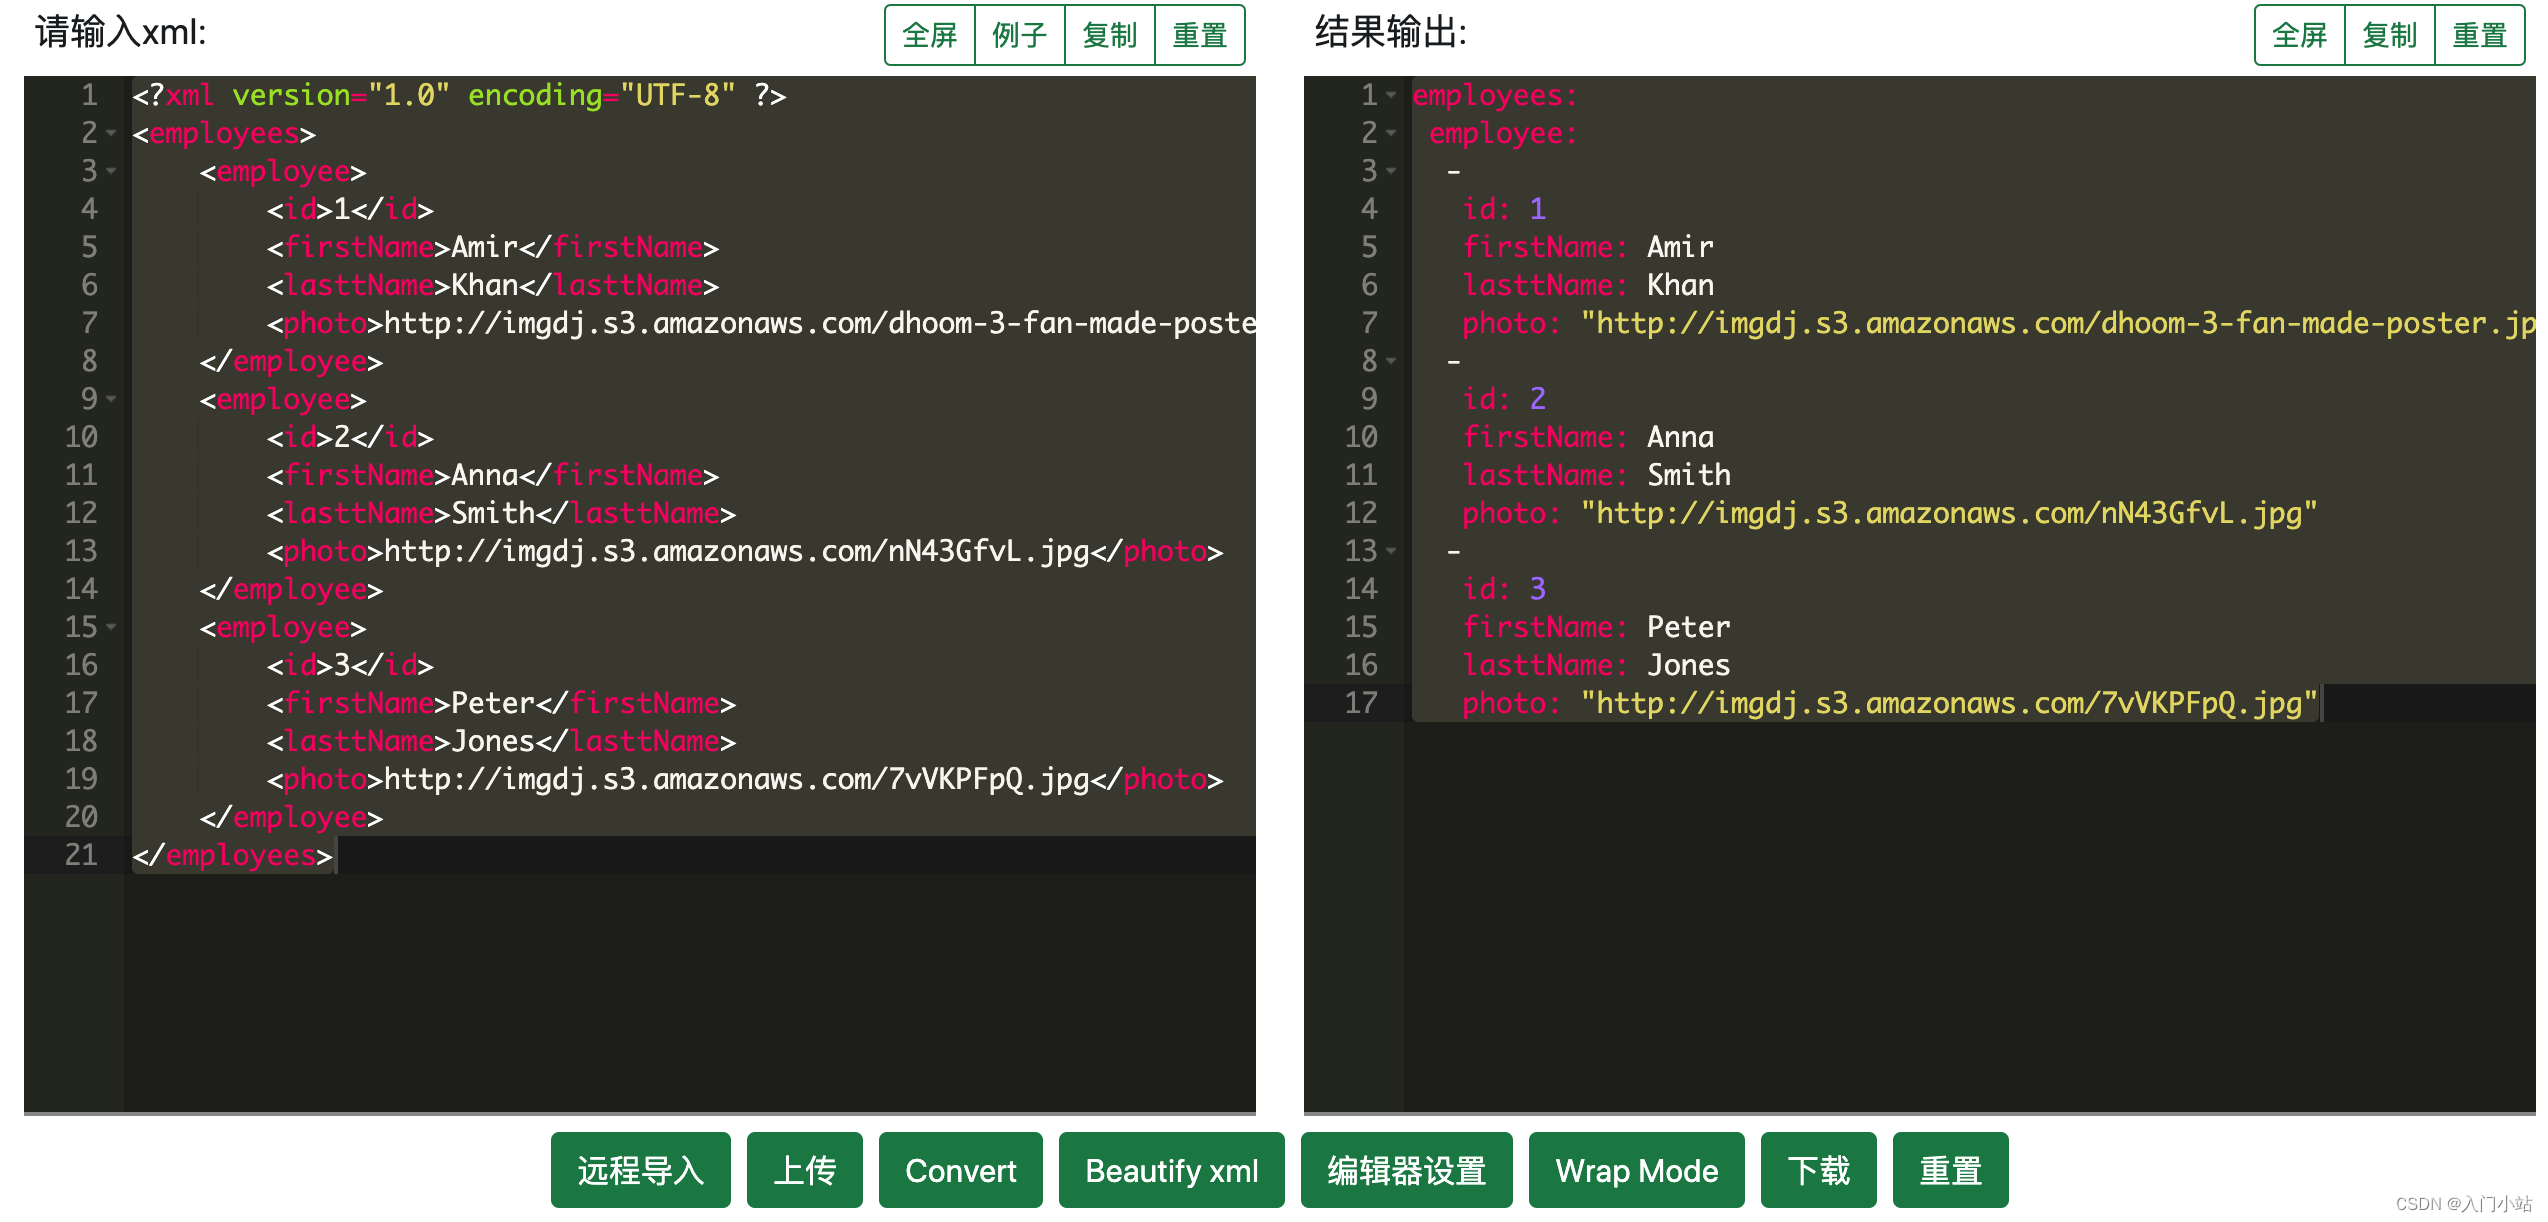Screen dimensions: 2548x1222
Task: Collapse the employees fold arrow in XML input
Action: (111, 133)
